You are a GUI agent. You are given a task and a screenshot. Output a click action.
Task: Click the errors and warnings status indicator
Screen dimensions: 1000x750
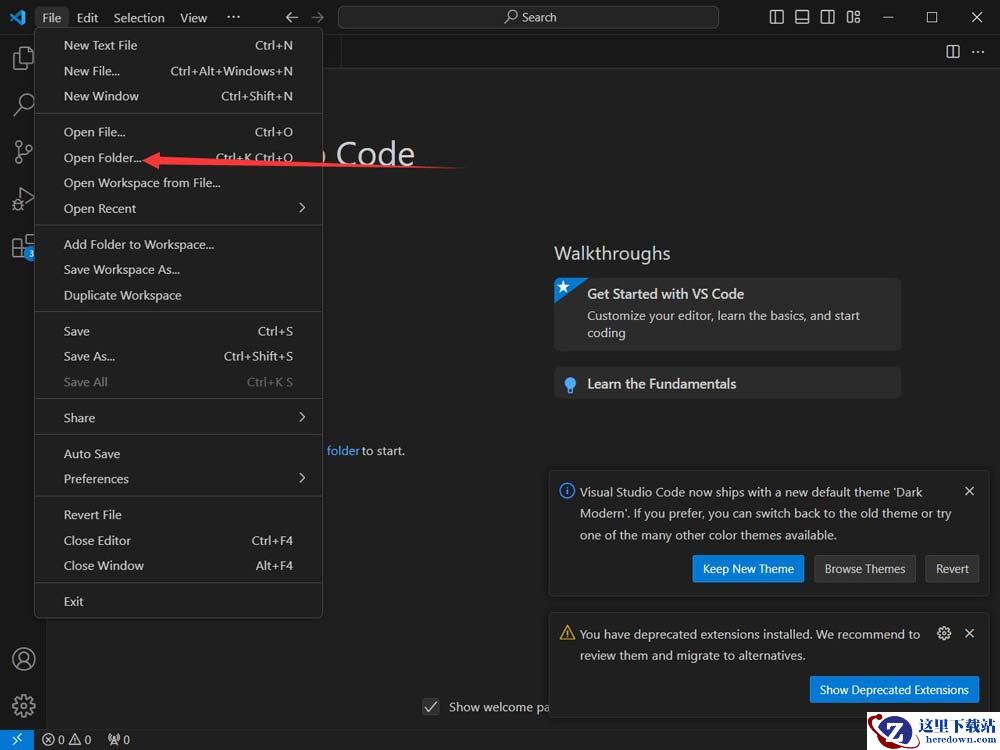[66, 740]
